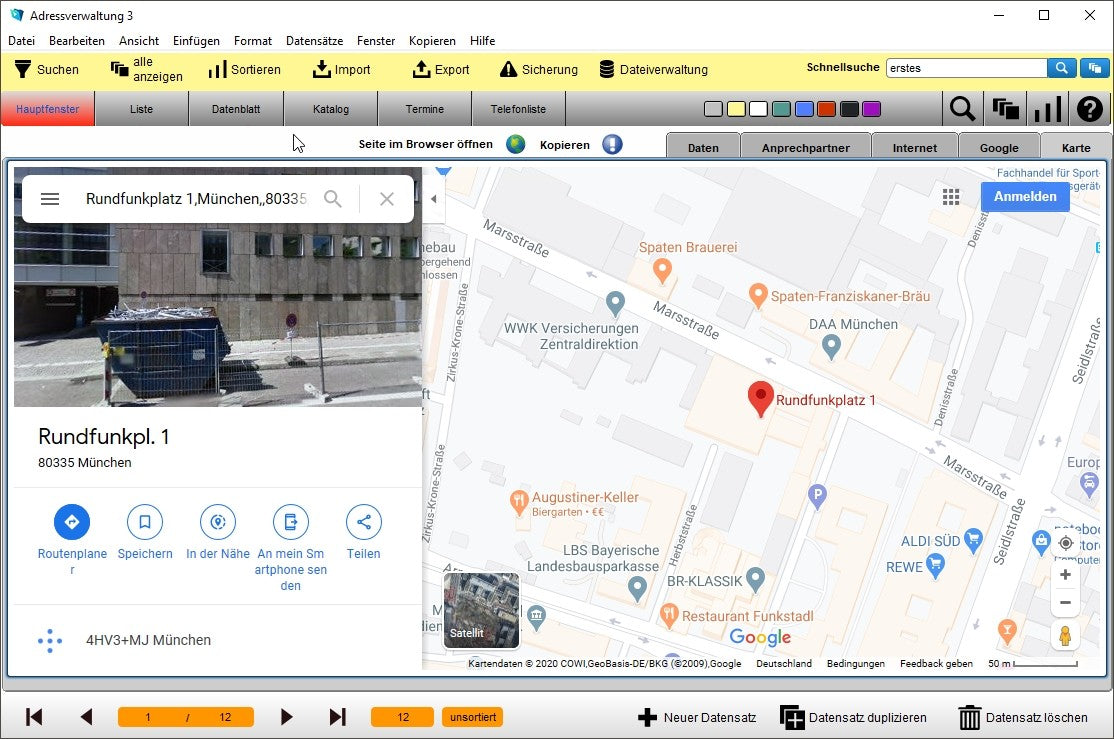Open the Datensätze menu
The image size is (1114, 739).
(x=314, y=41)
